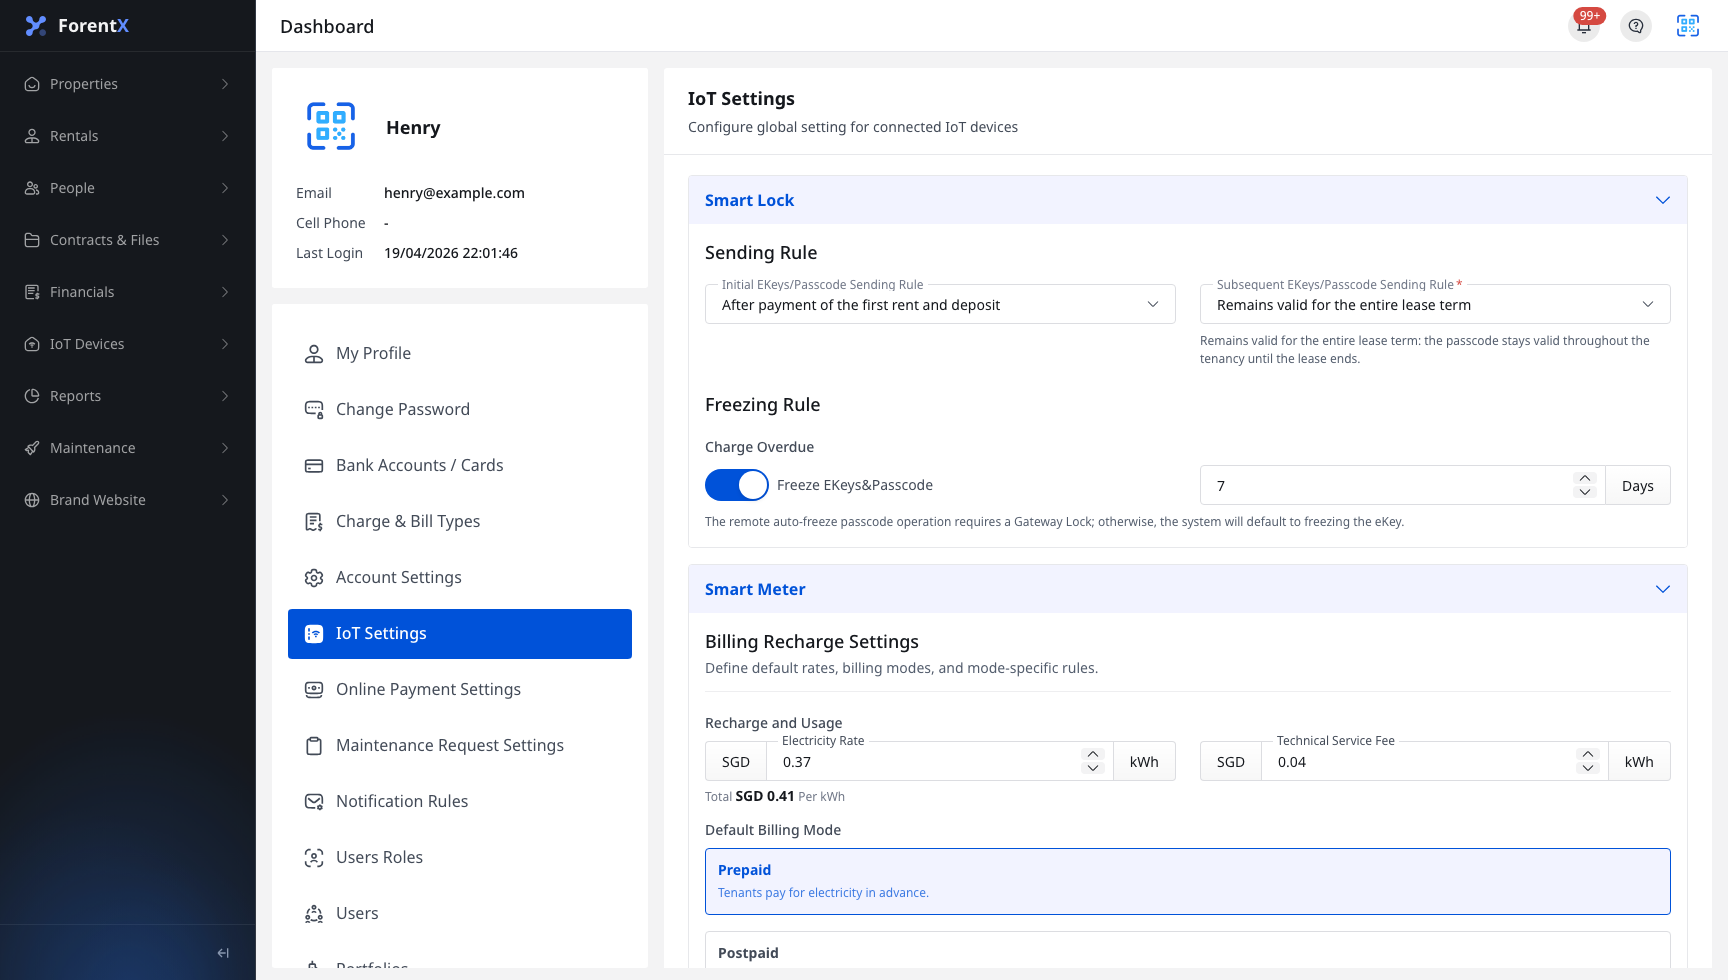Increase the freeze days stepper value
1728x980 pixels.
point(1585,478)
